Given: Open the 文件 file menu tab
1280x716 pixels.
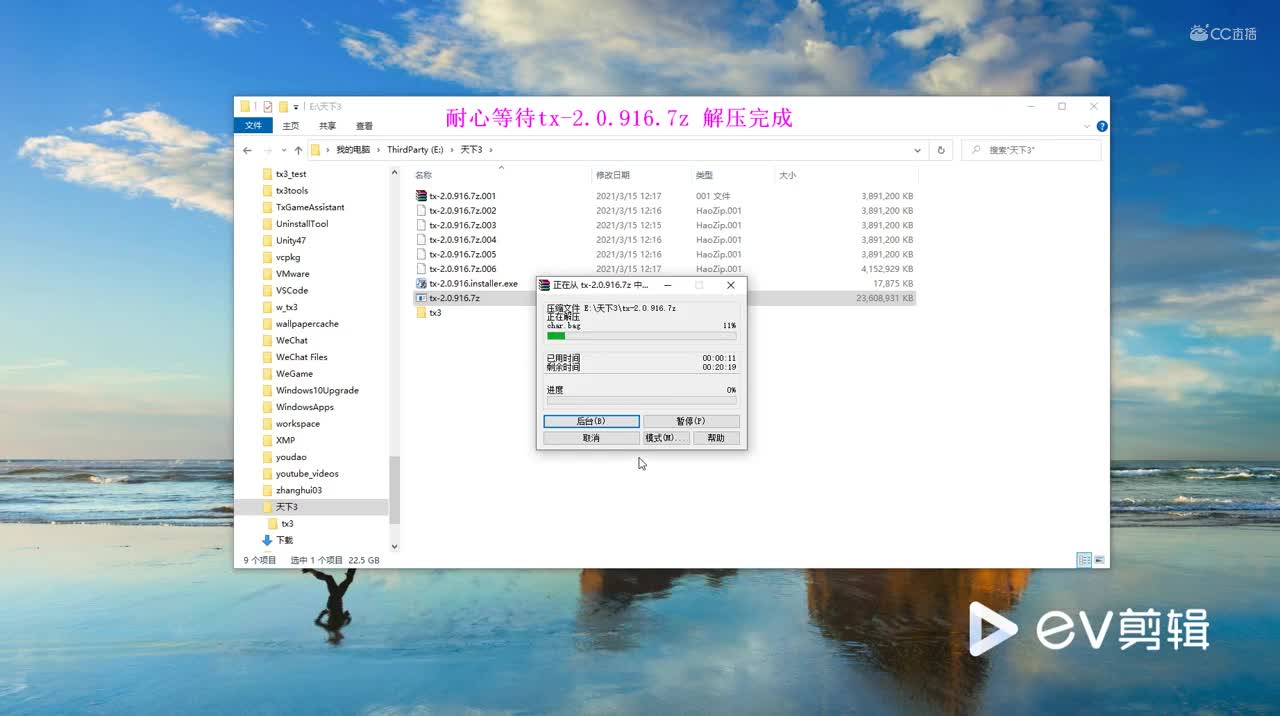Looking at the screenshot, I should tap(253, 126).
